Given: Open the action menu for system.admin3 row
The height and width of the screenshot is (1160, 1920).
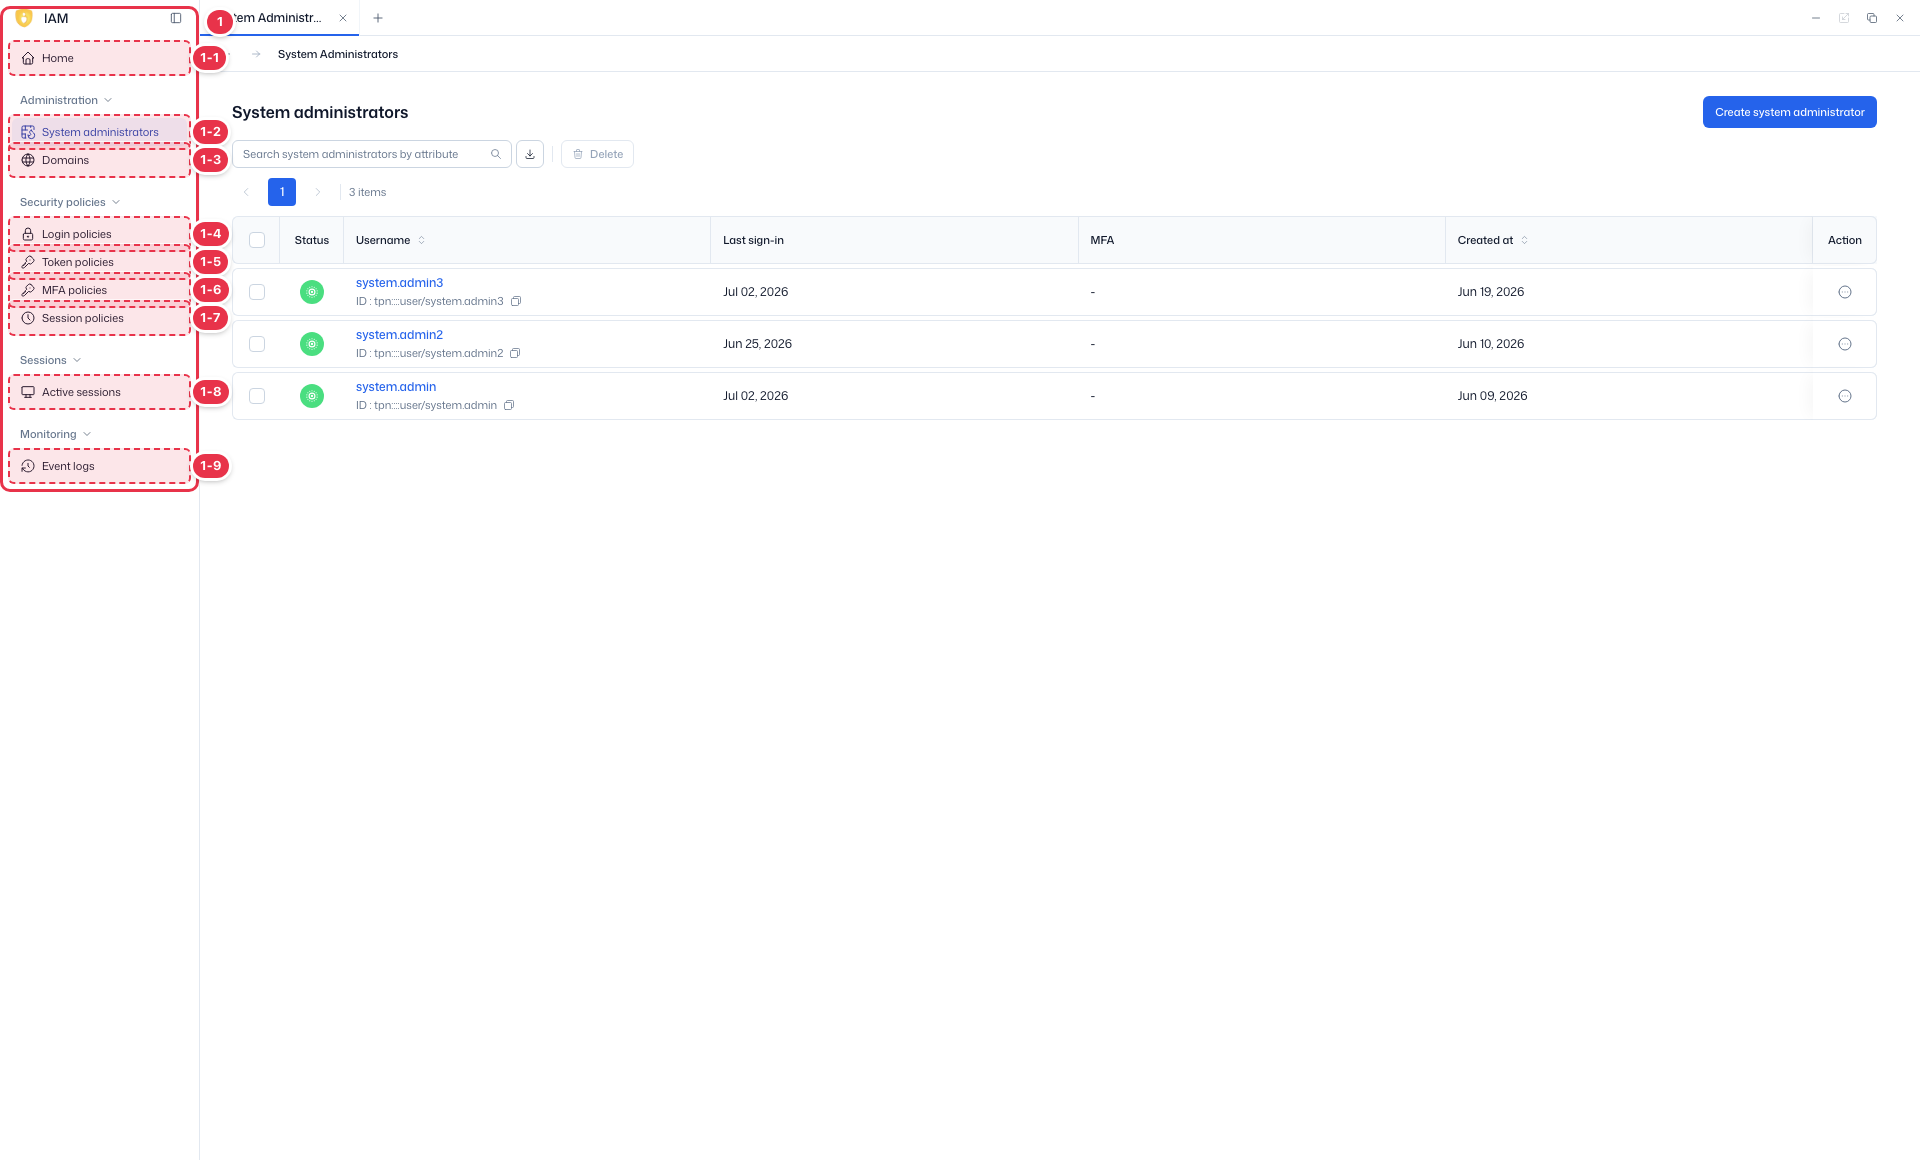Looking at the screenshot, I should [x=1845, y=292].
